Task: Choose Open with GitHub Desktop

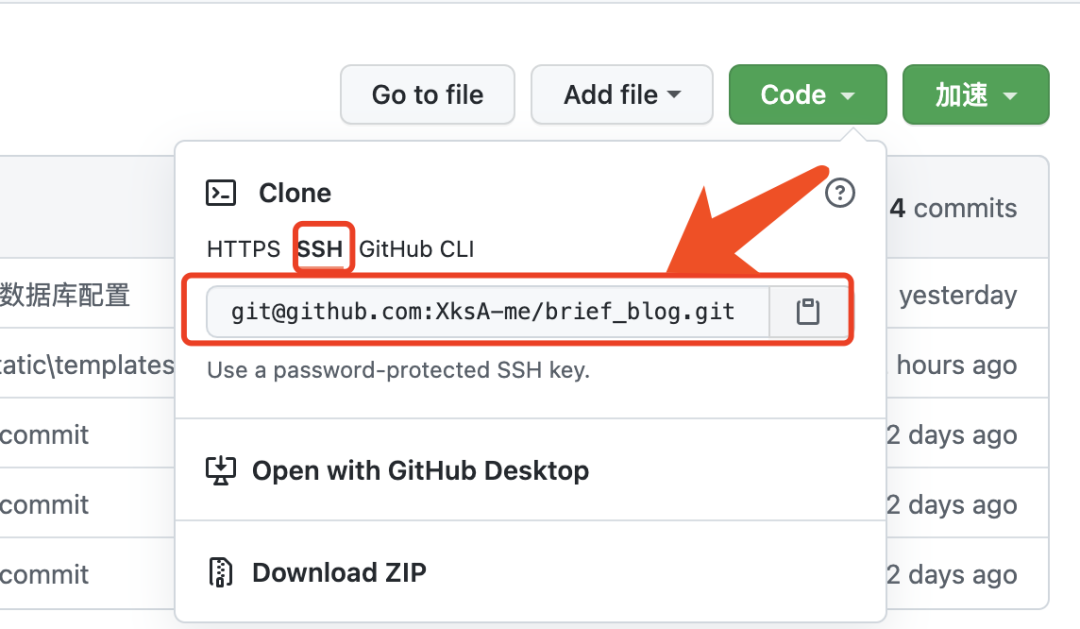Action: pos(421,470)
